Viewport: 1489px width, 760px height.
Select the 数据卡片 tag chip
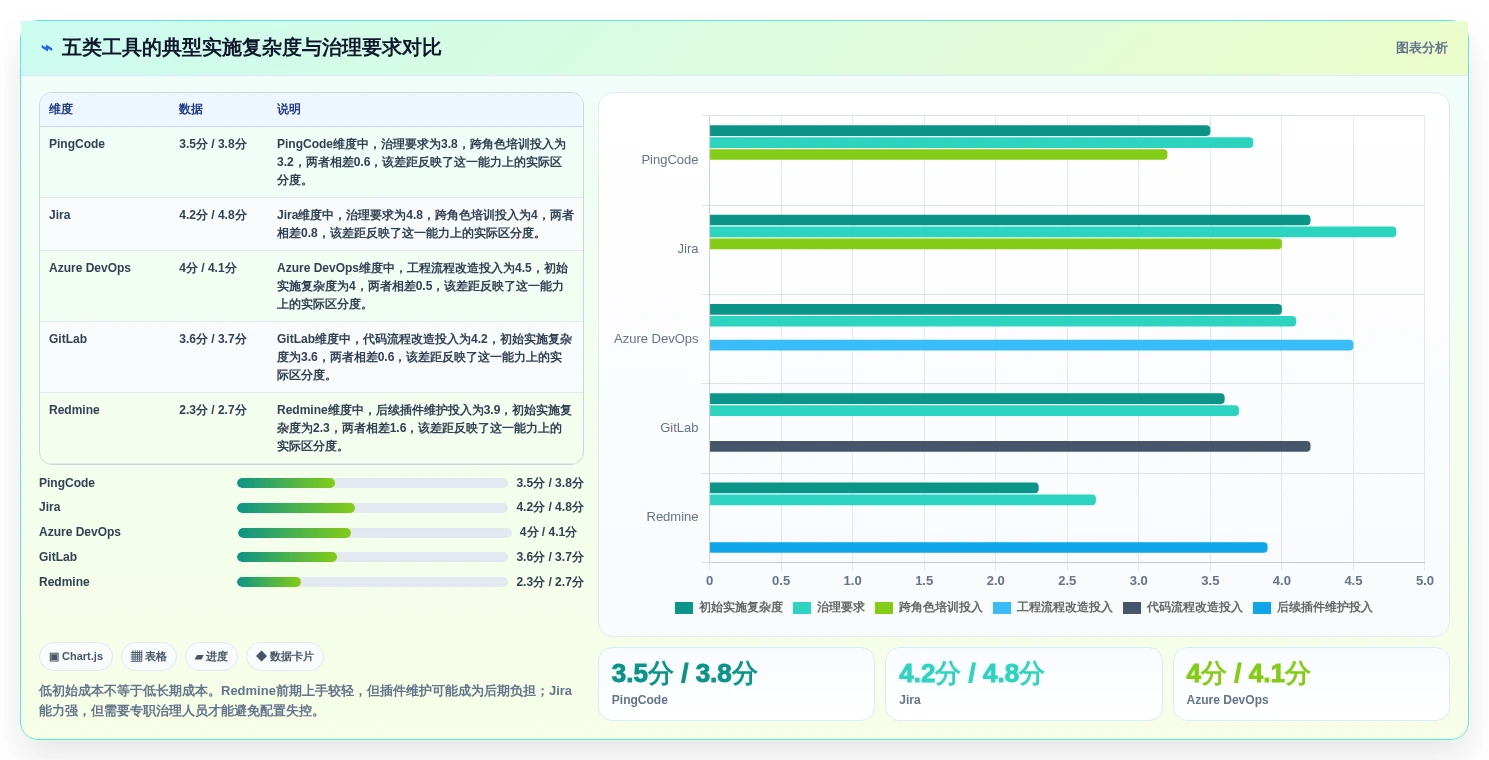(285, 657)
